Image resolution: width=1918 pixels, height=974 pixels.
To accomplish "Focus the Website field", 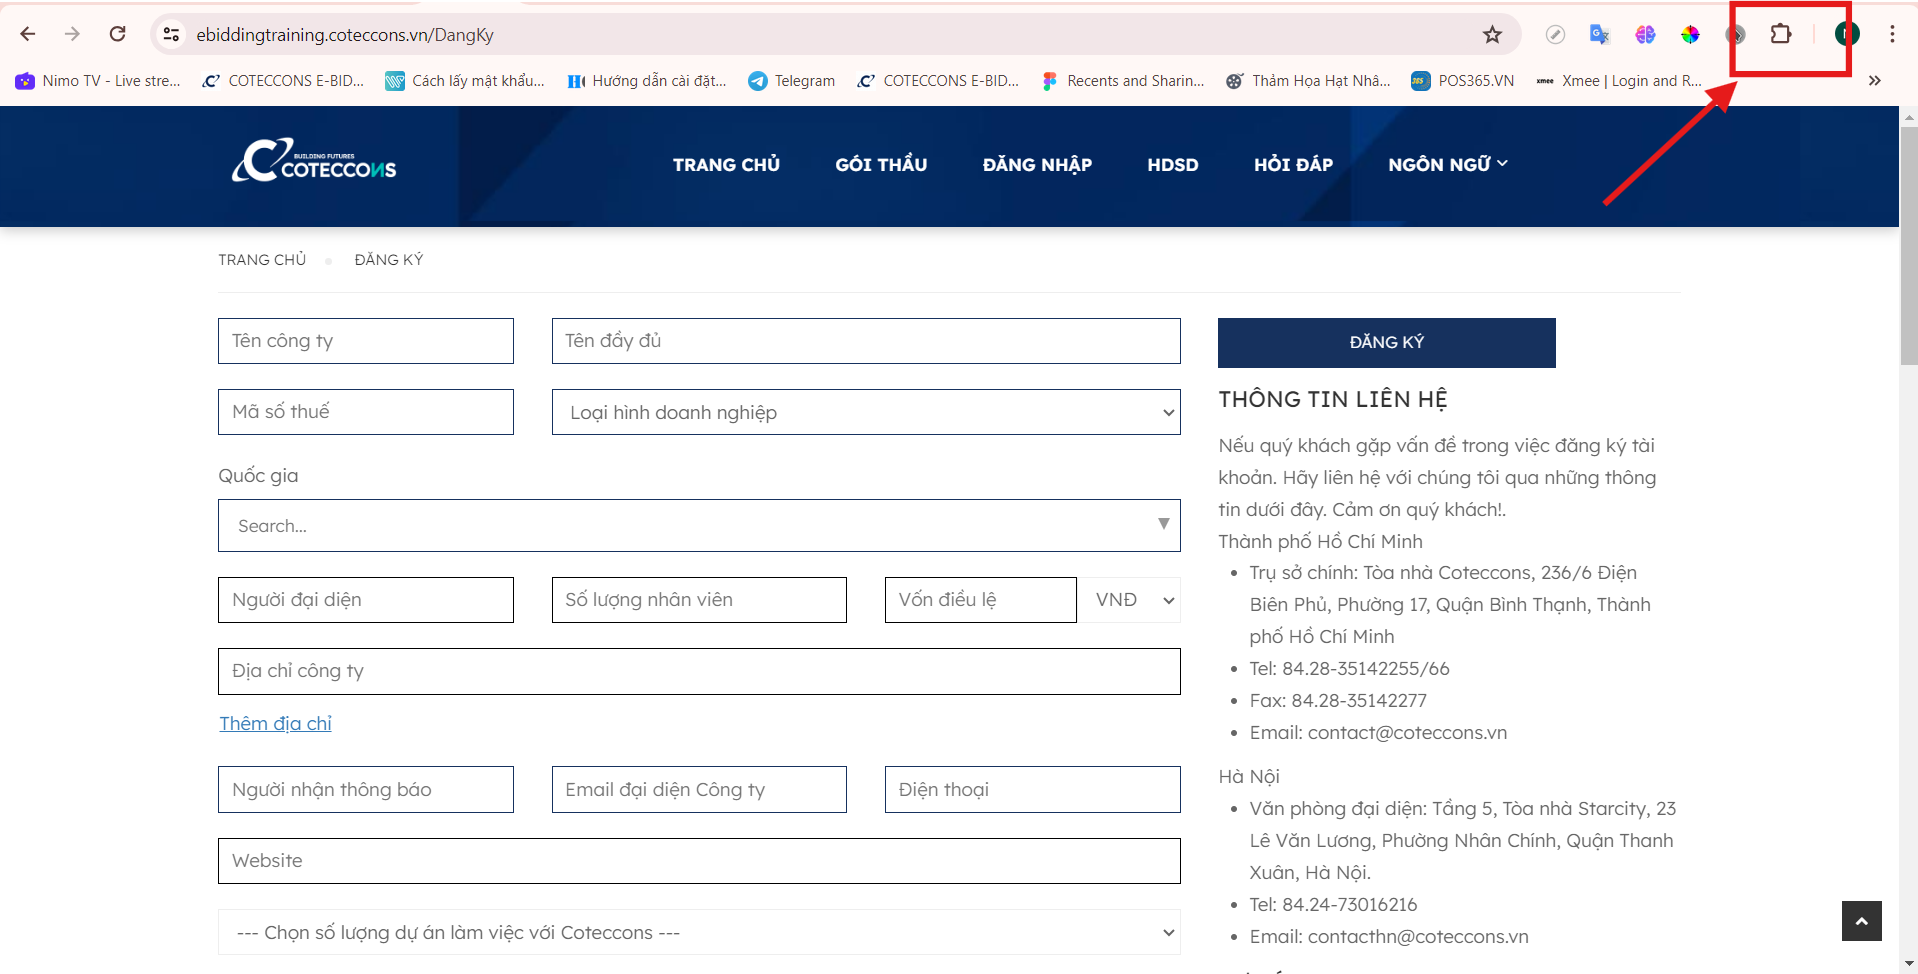I will (x=699, y=860).
